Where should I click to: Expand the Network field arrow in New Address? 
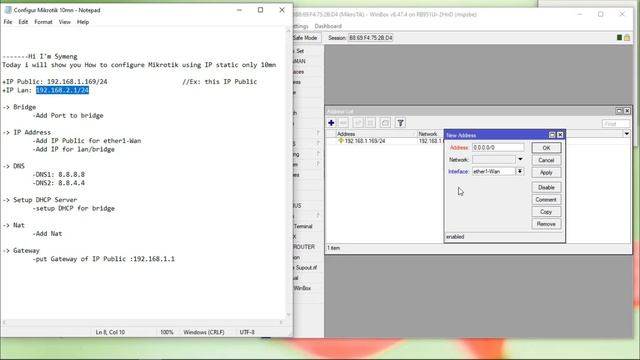(520, 160)
